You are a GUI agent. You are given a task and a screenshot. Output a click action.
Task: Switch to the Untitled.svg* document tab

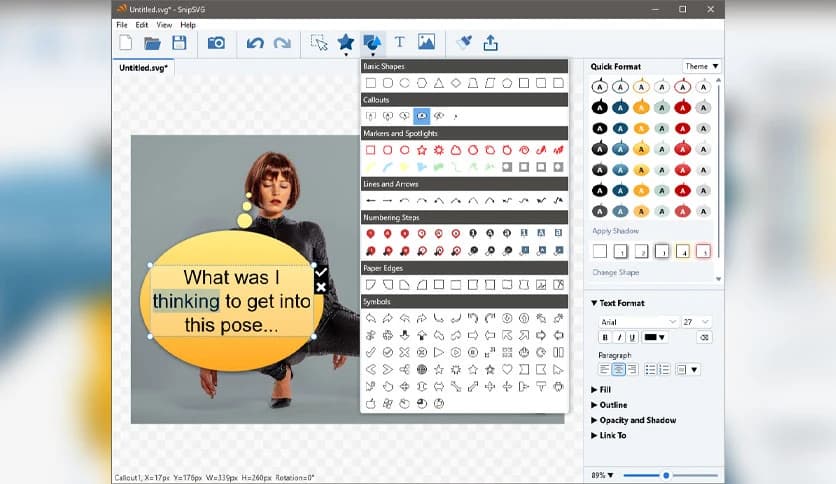(x=143, y=68)
